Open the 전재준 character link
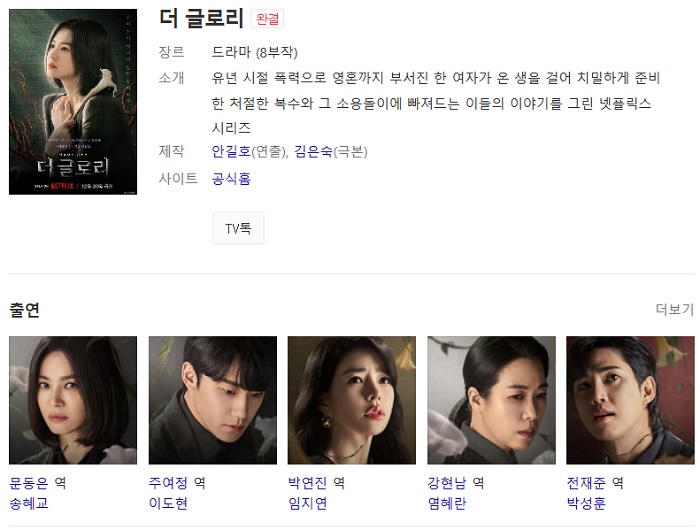The image size is (700, 530). tap(586, 483)
